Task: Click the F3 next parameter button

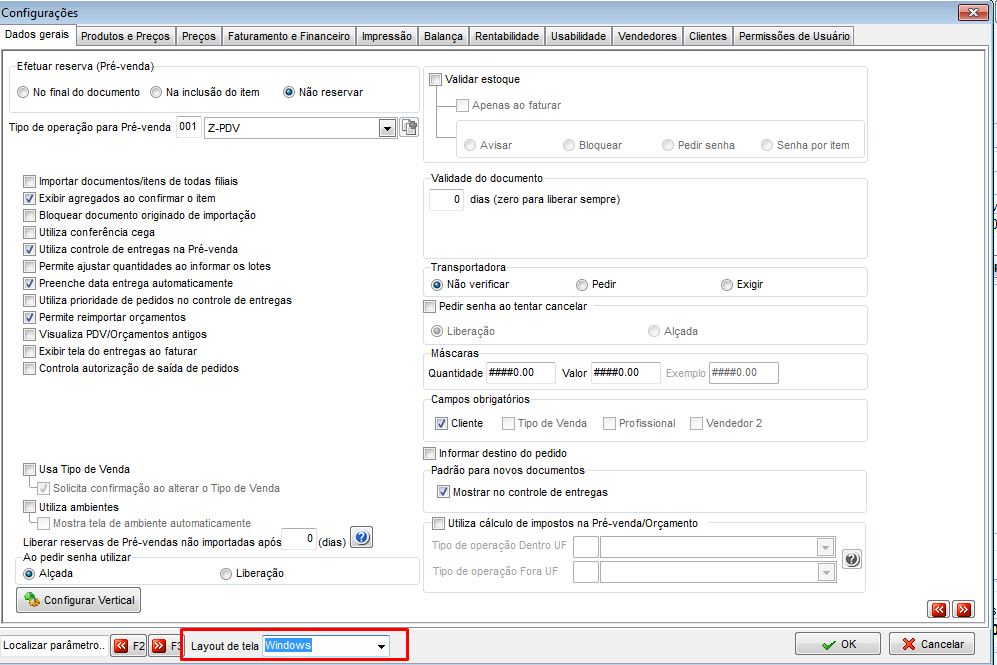Action: pos(167,646)
